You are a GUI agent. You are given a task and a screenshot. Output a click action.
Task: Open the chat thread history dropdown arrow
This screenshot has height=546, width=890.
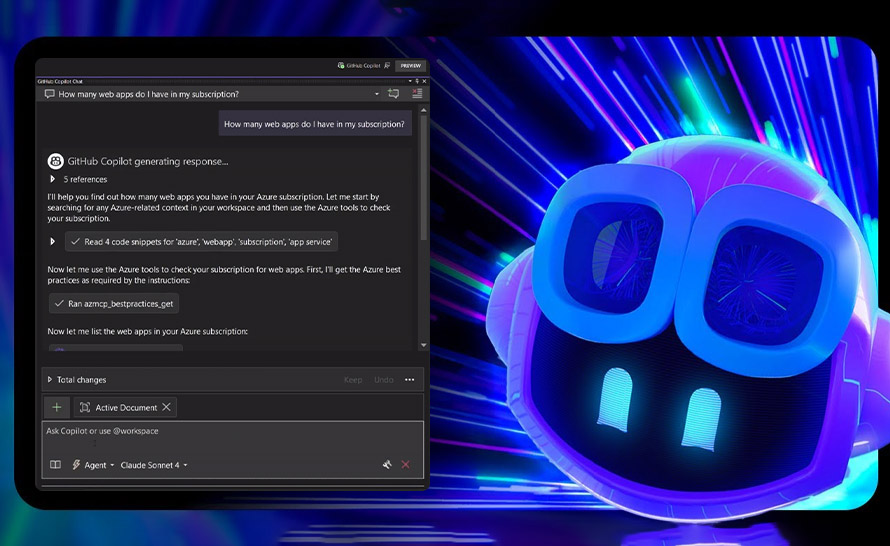377,94
